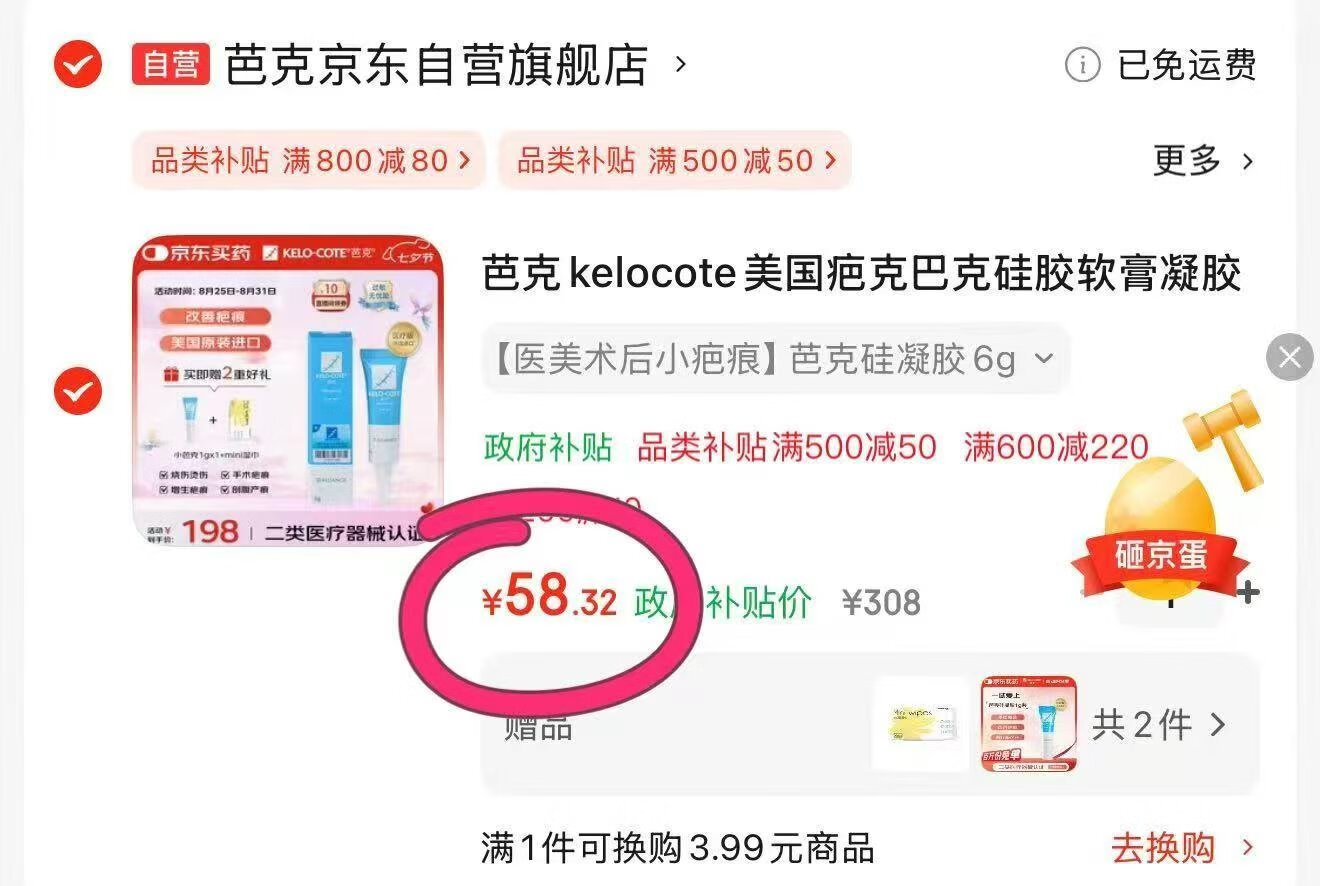Open the product title kelocote link
The height and width of the screenshot is (886, 1320).
861,274
